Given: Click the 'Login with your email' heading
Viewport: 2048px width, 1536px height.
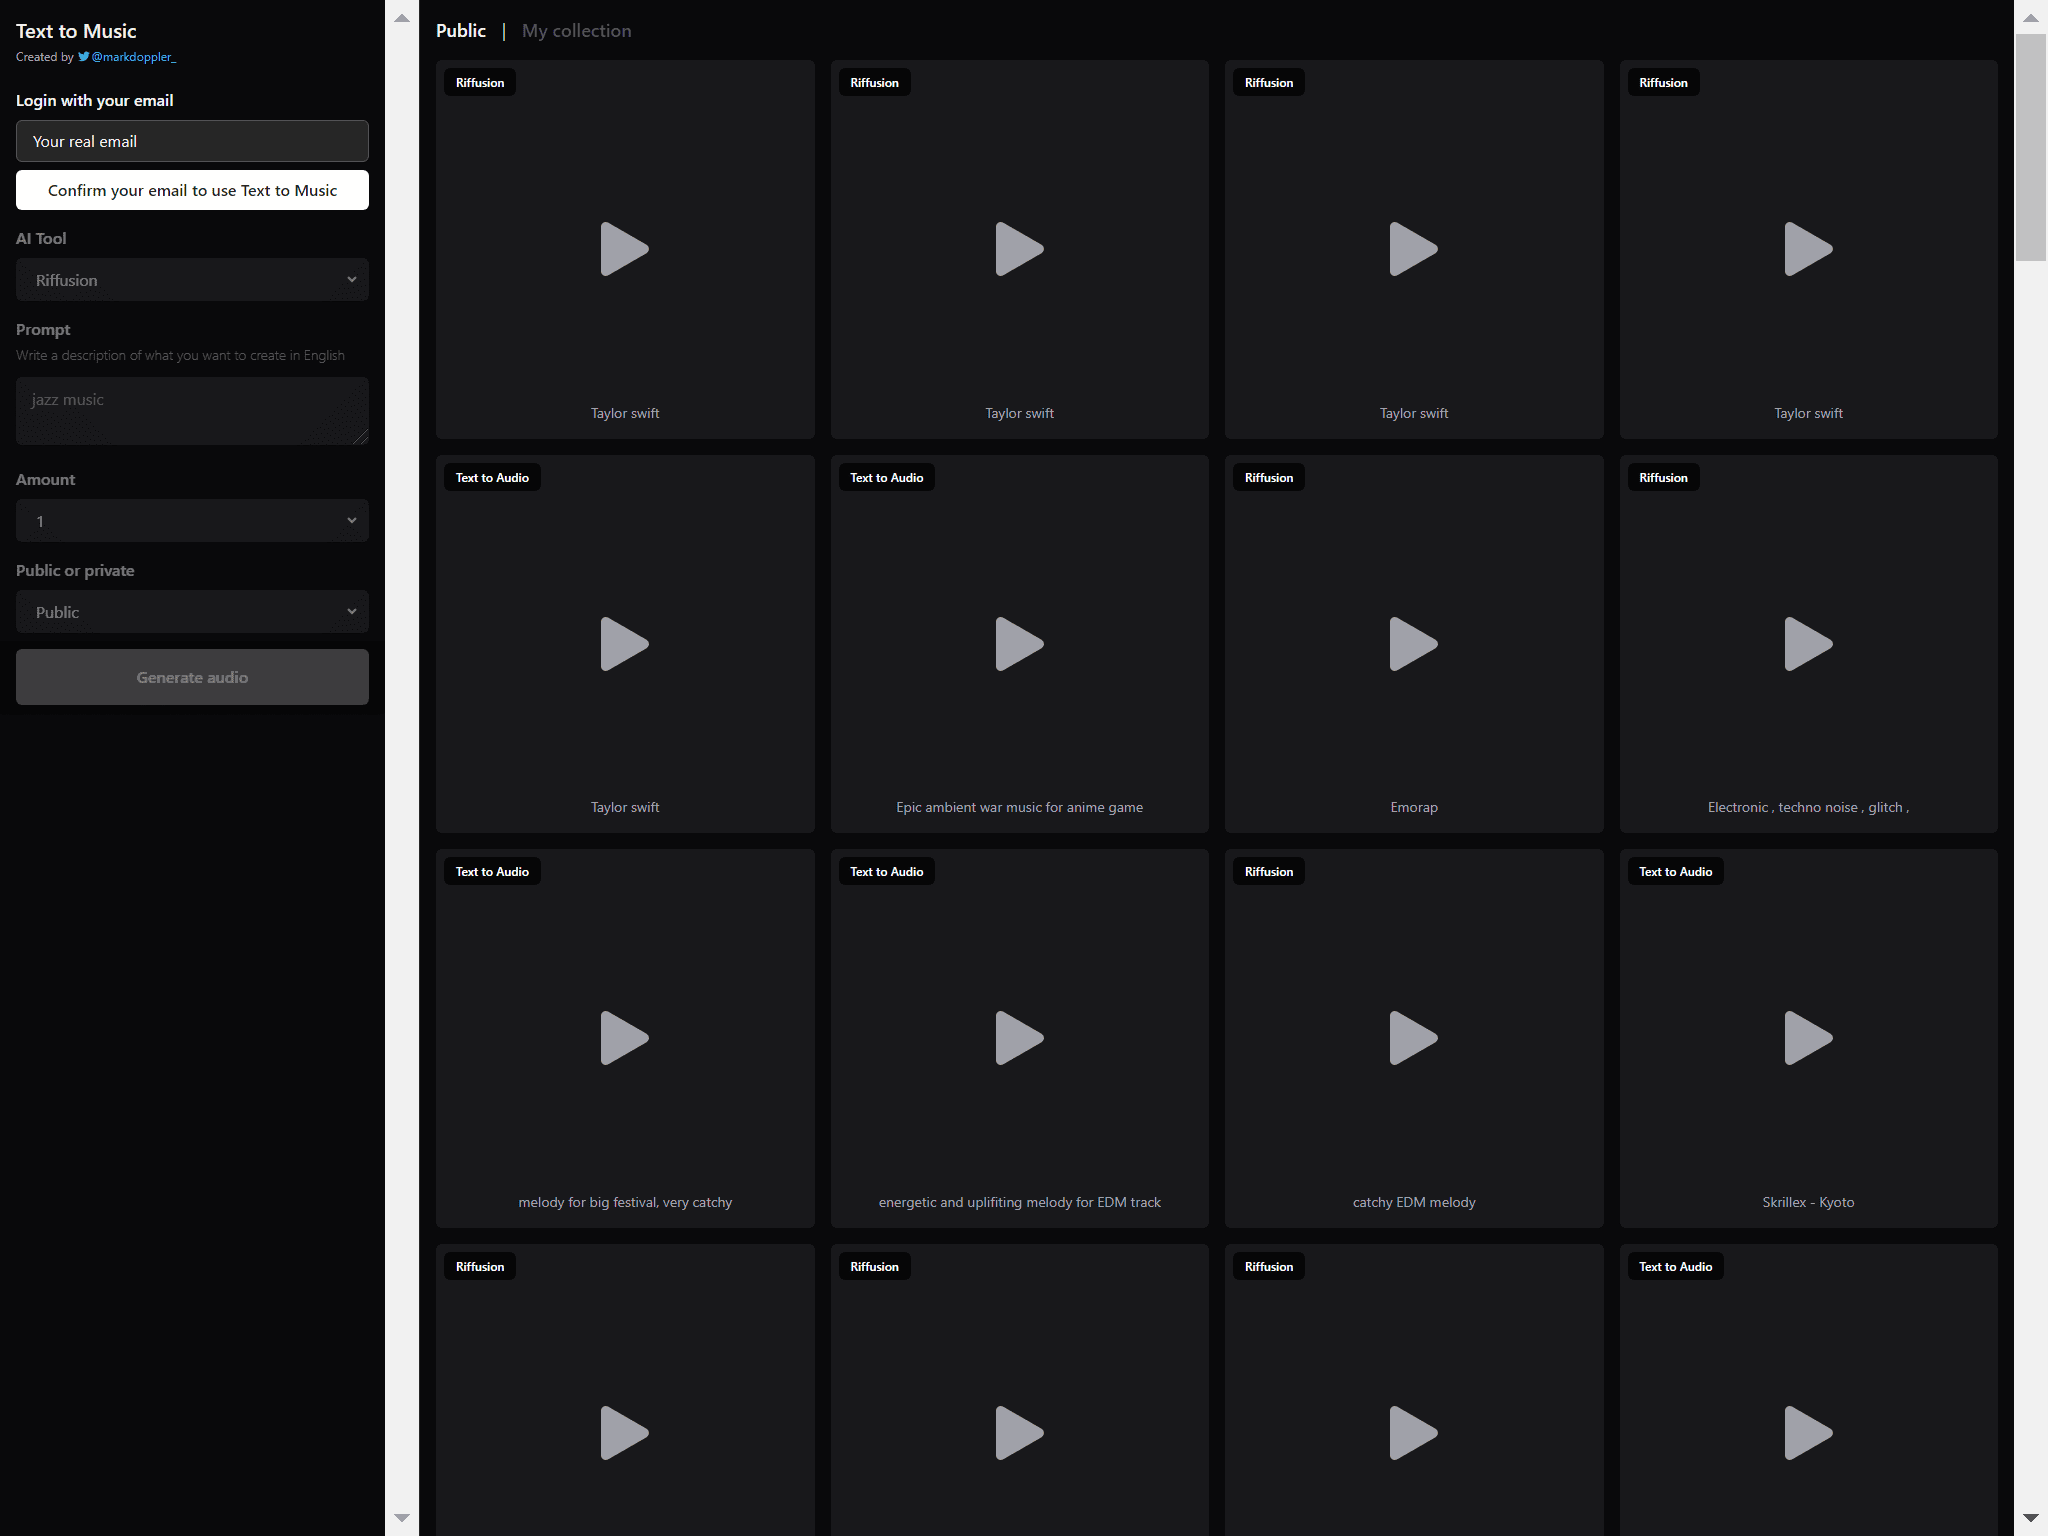Looking at the screenshot, I should click(94, 100).
